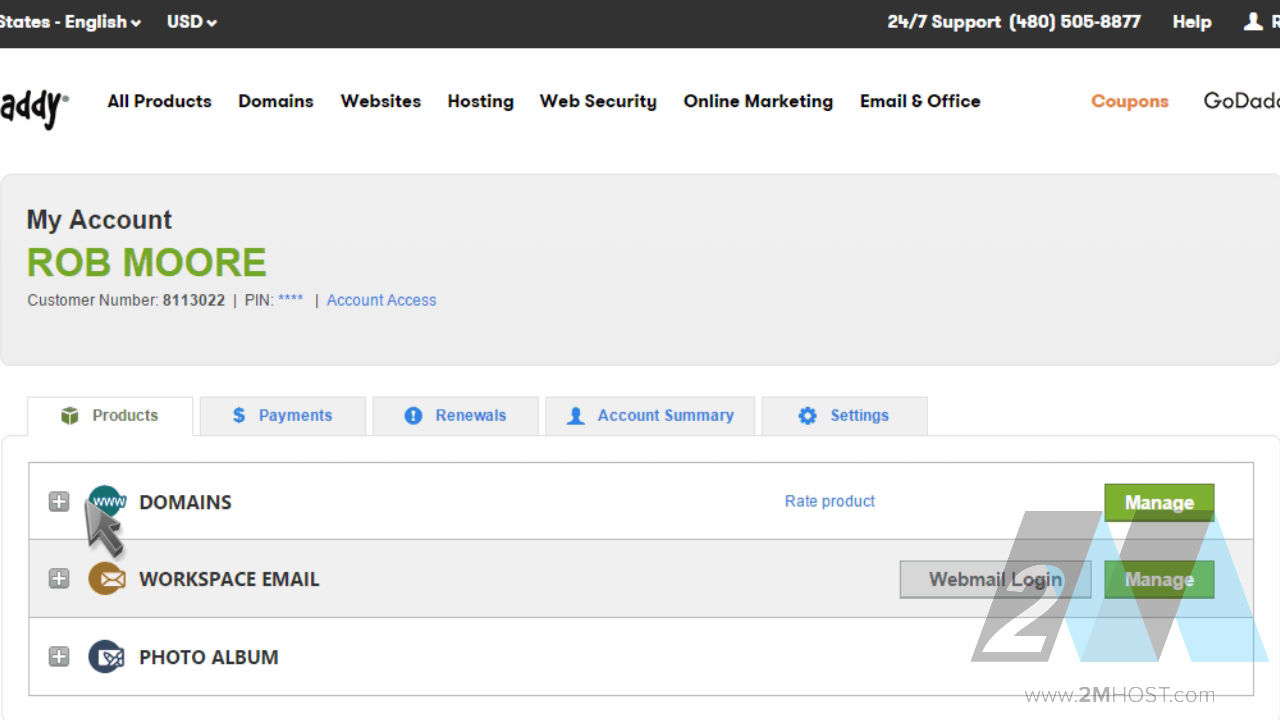This screenshot has height=720, width=1280.
Task: Open the Websites menu
Action: (x=381, y=101)
